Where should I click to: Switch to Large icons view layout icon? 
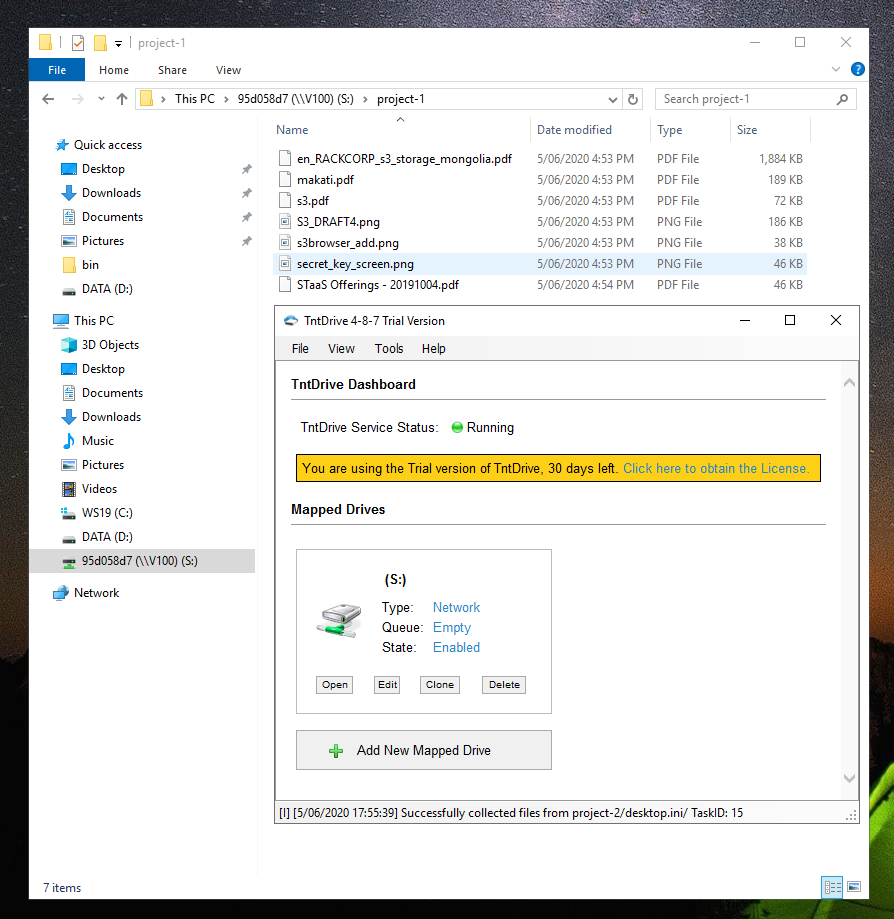[x=854, y=887]
